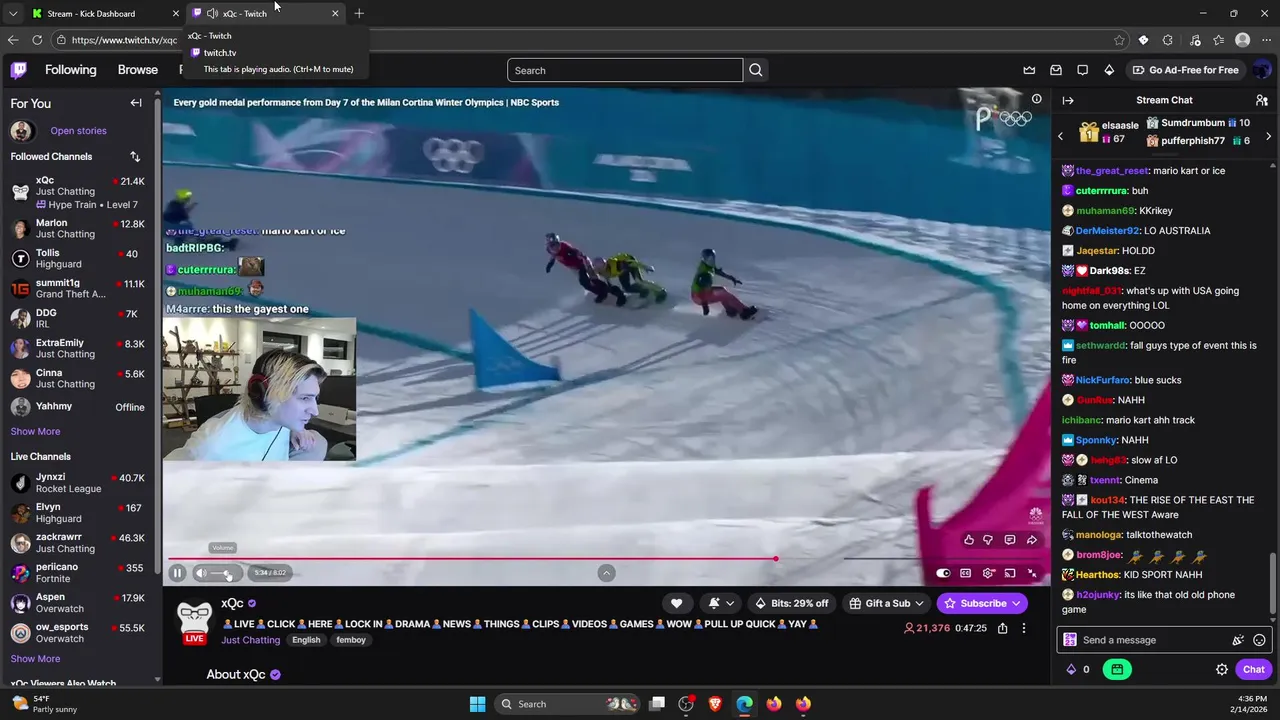Viewport: 1280px width, 720px height.
Task: Select the chat identity badge icon
Action: tap(1070, 640)
